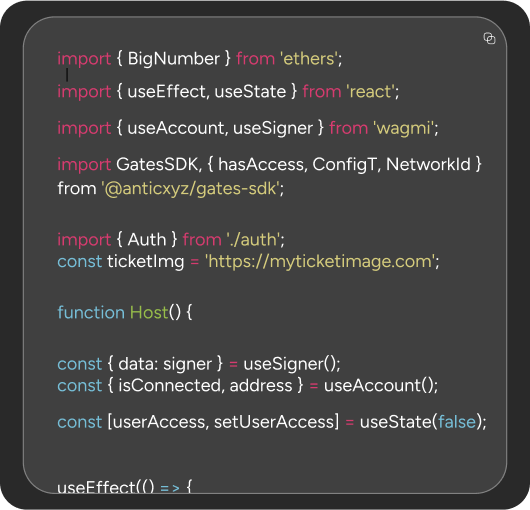The image size is (530, 510).
Task: Click the myticketimage.com URL string
Action: 319,262
